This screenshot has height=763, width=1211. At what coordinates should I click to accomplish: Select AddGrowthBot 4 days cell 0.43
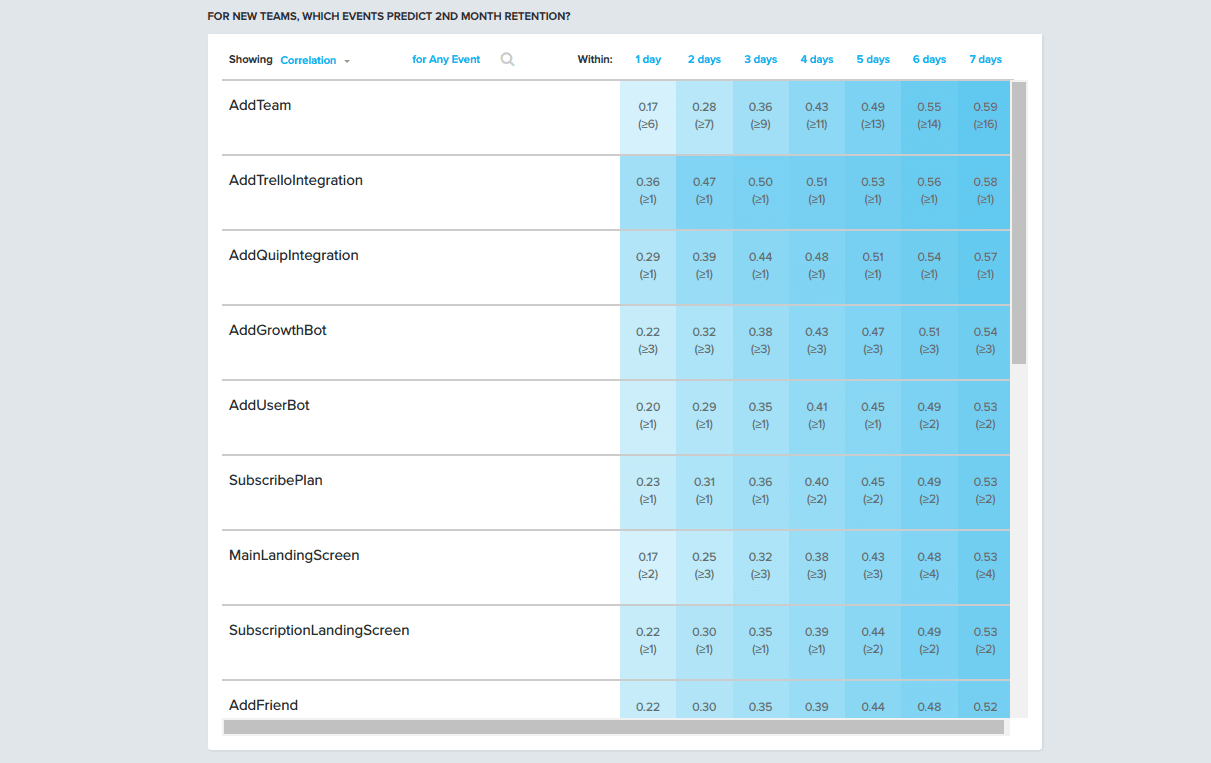(816, 341)
